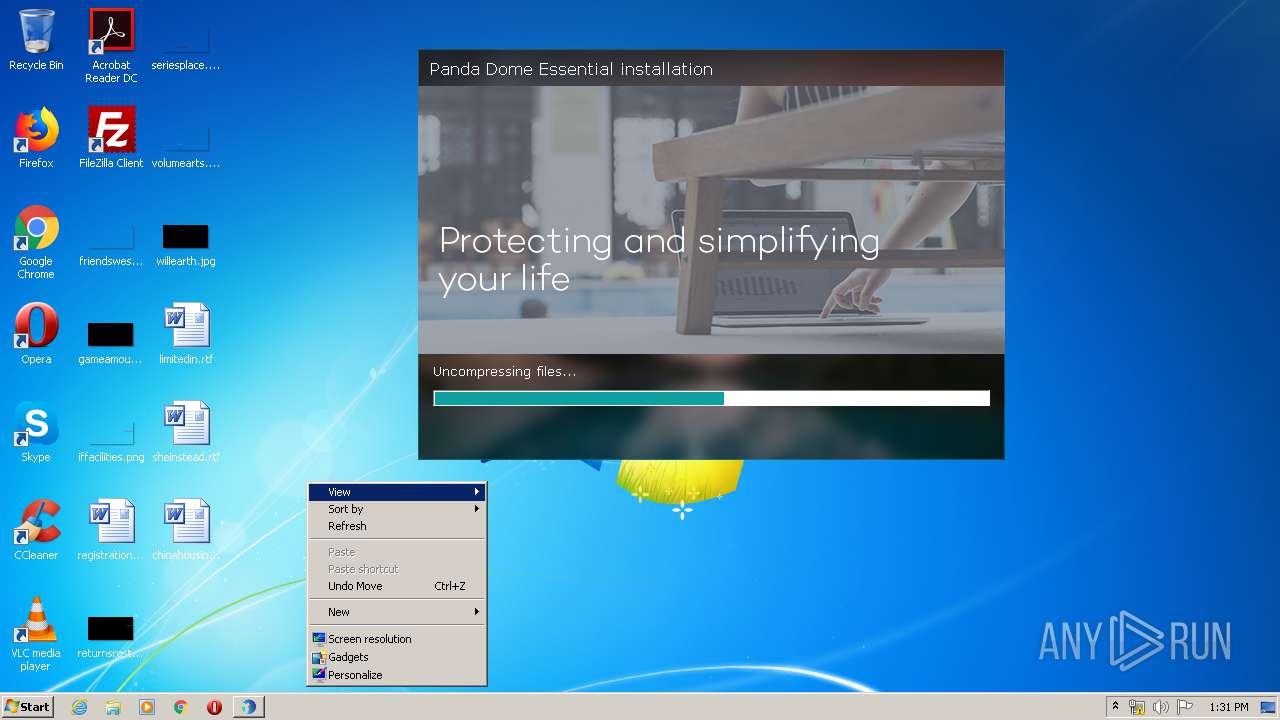Image resolution: width=1280 pixels, height=720 pixels.
Task: Open the Sort by submenu
Action: 397,509
